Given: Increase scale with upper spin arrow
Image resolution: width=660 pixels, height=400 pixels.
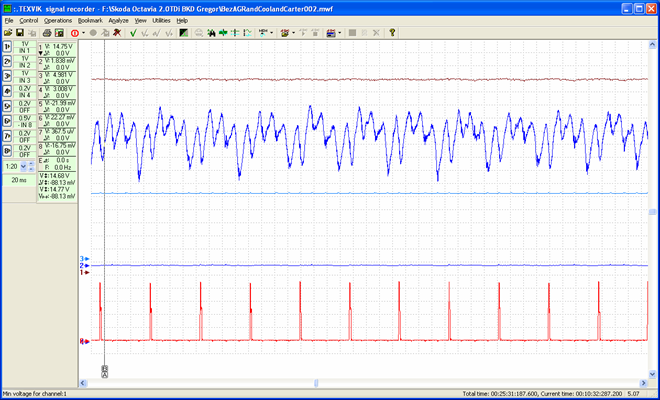Looking at the screenshot, I should [31, 164].
